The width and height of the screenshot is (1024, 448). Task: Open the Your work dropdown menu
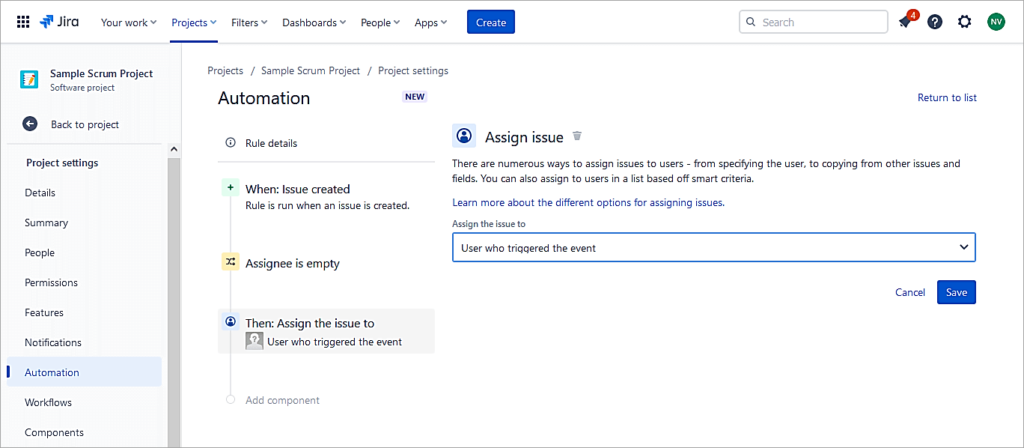coord(129,22)
